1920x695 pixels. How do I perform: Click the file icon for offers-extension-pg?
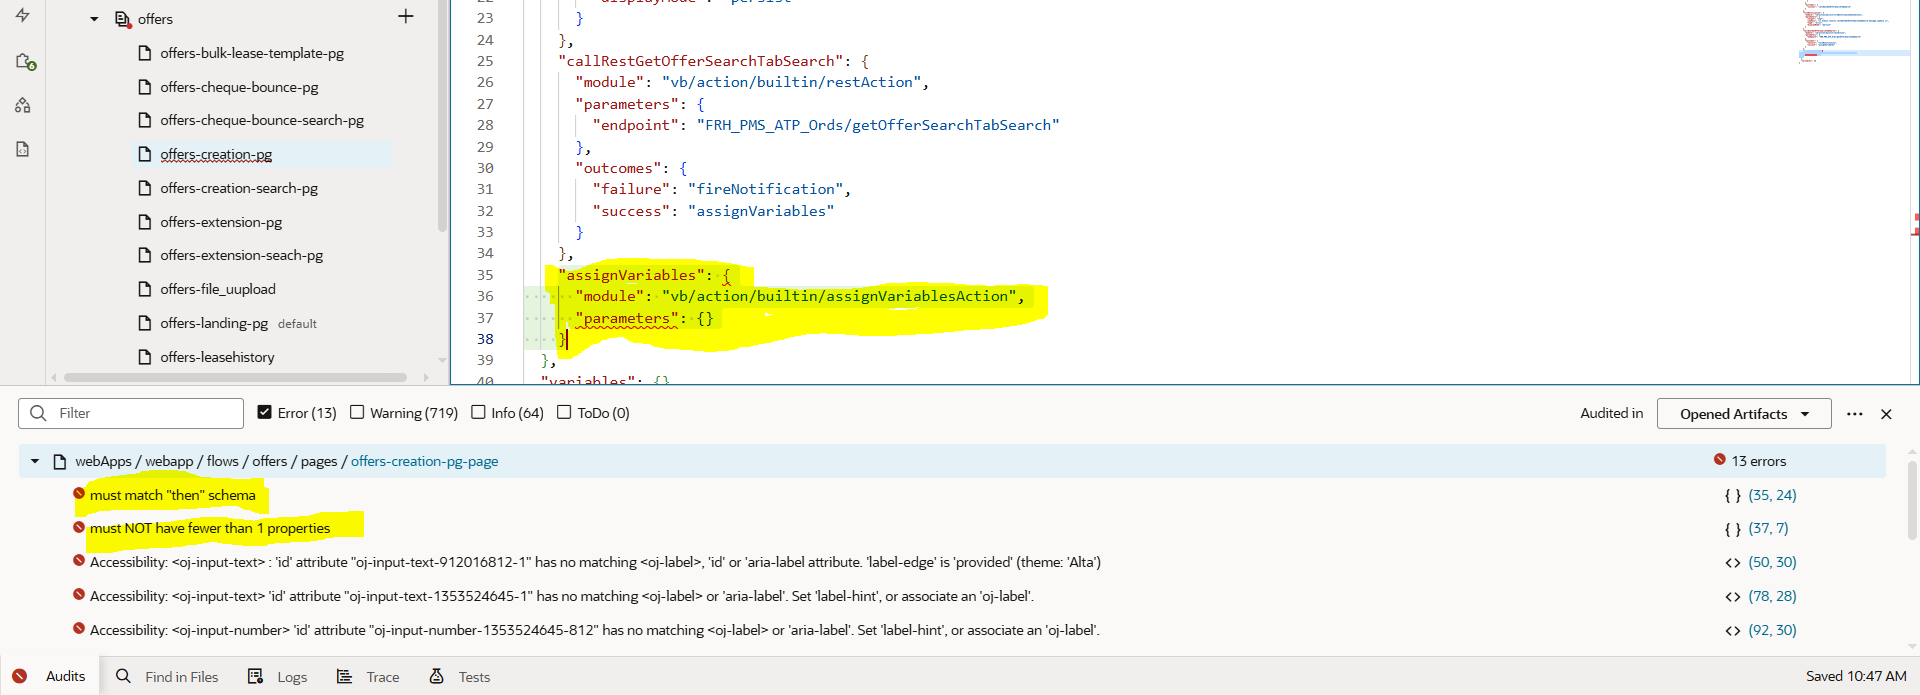coord(145,222)
